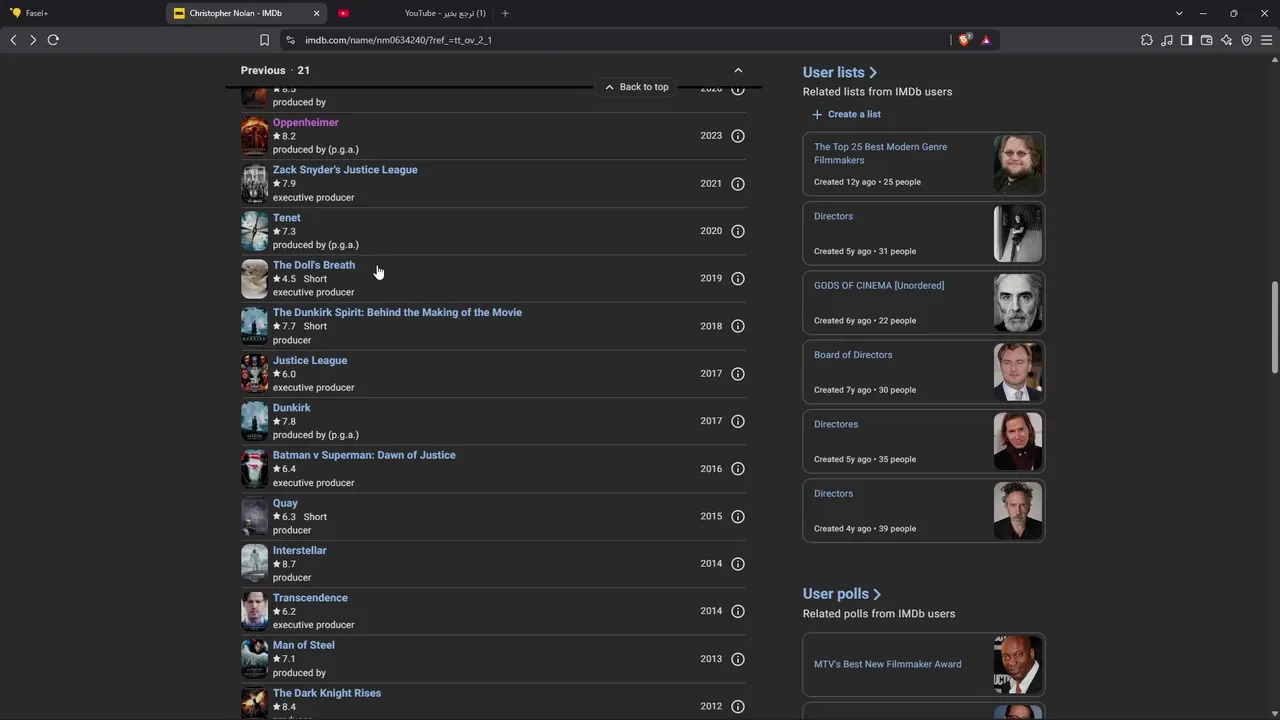Open Brave Shields panel
This screenshot has width=1280, height=720.
tap(965, 40)
